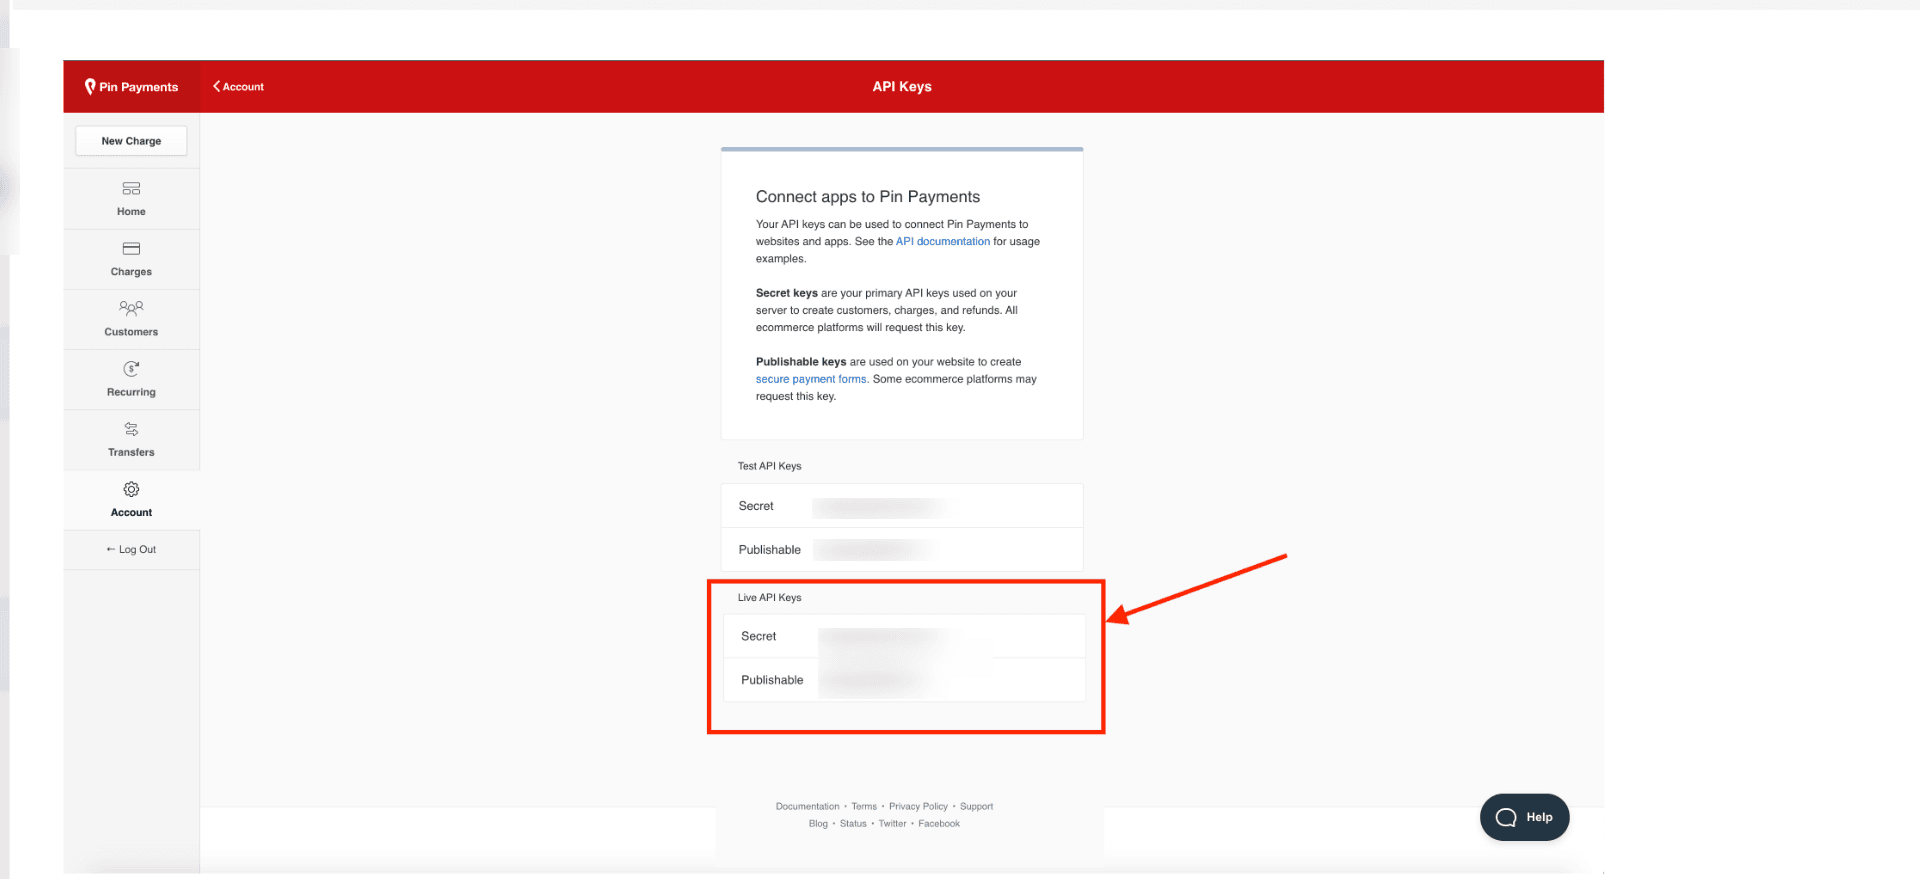Open the Privacy Policy footer link

pyautogui.click(x=918, y=806)
